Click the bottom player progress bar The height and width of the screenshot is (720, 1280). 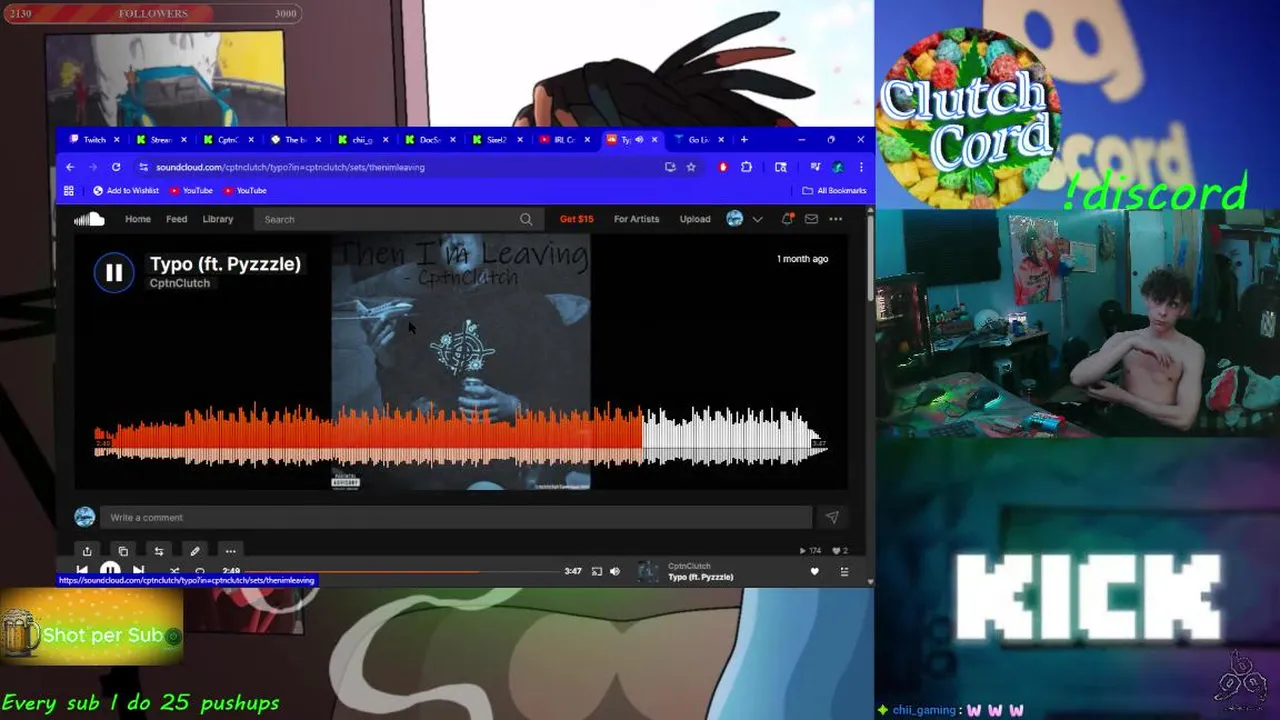pyautogui.click(x=402, y=571)
